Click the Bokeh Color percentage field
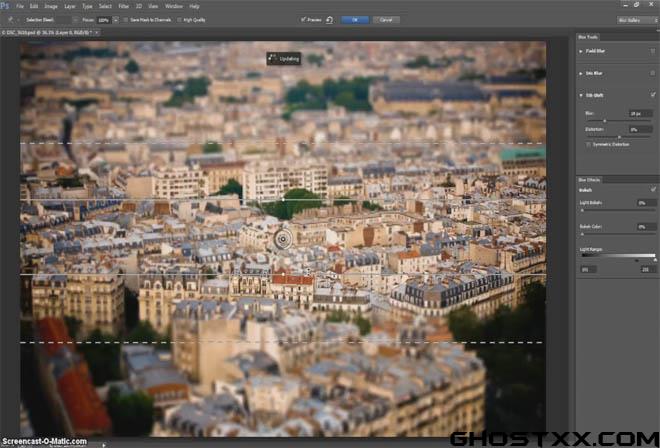The image size is (660, 448). tap(647, 227)
